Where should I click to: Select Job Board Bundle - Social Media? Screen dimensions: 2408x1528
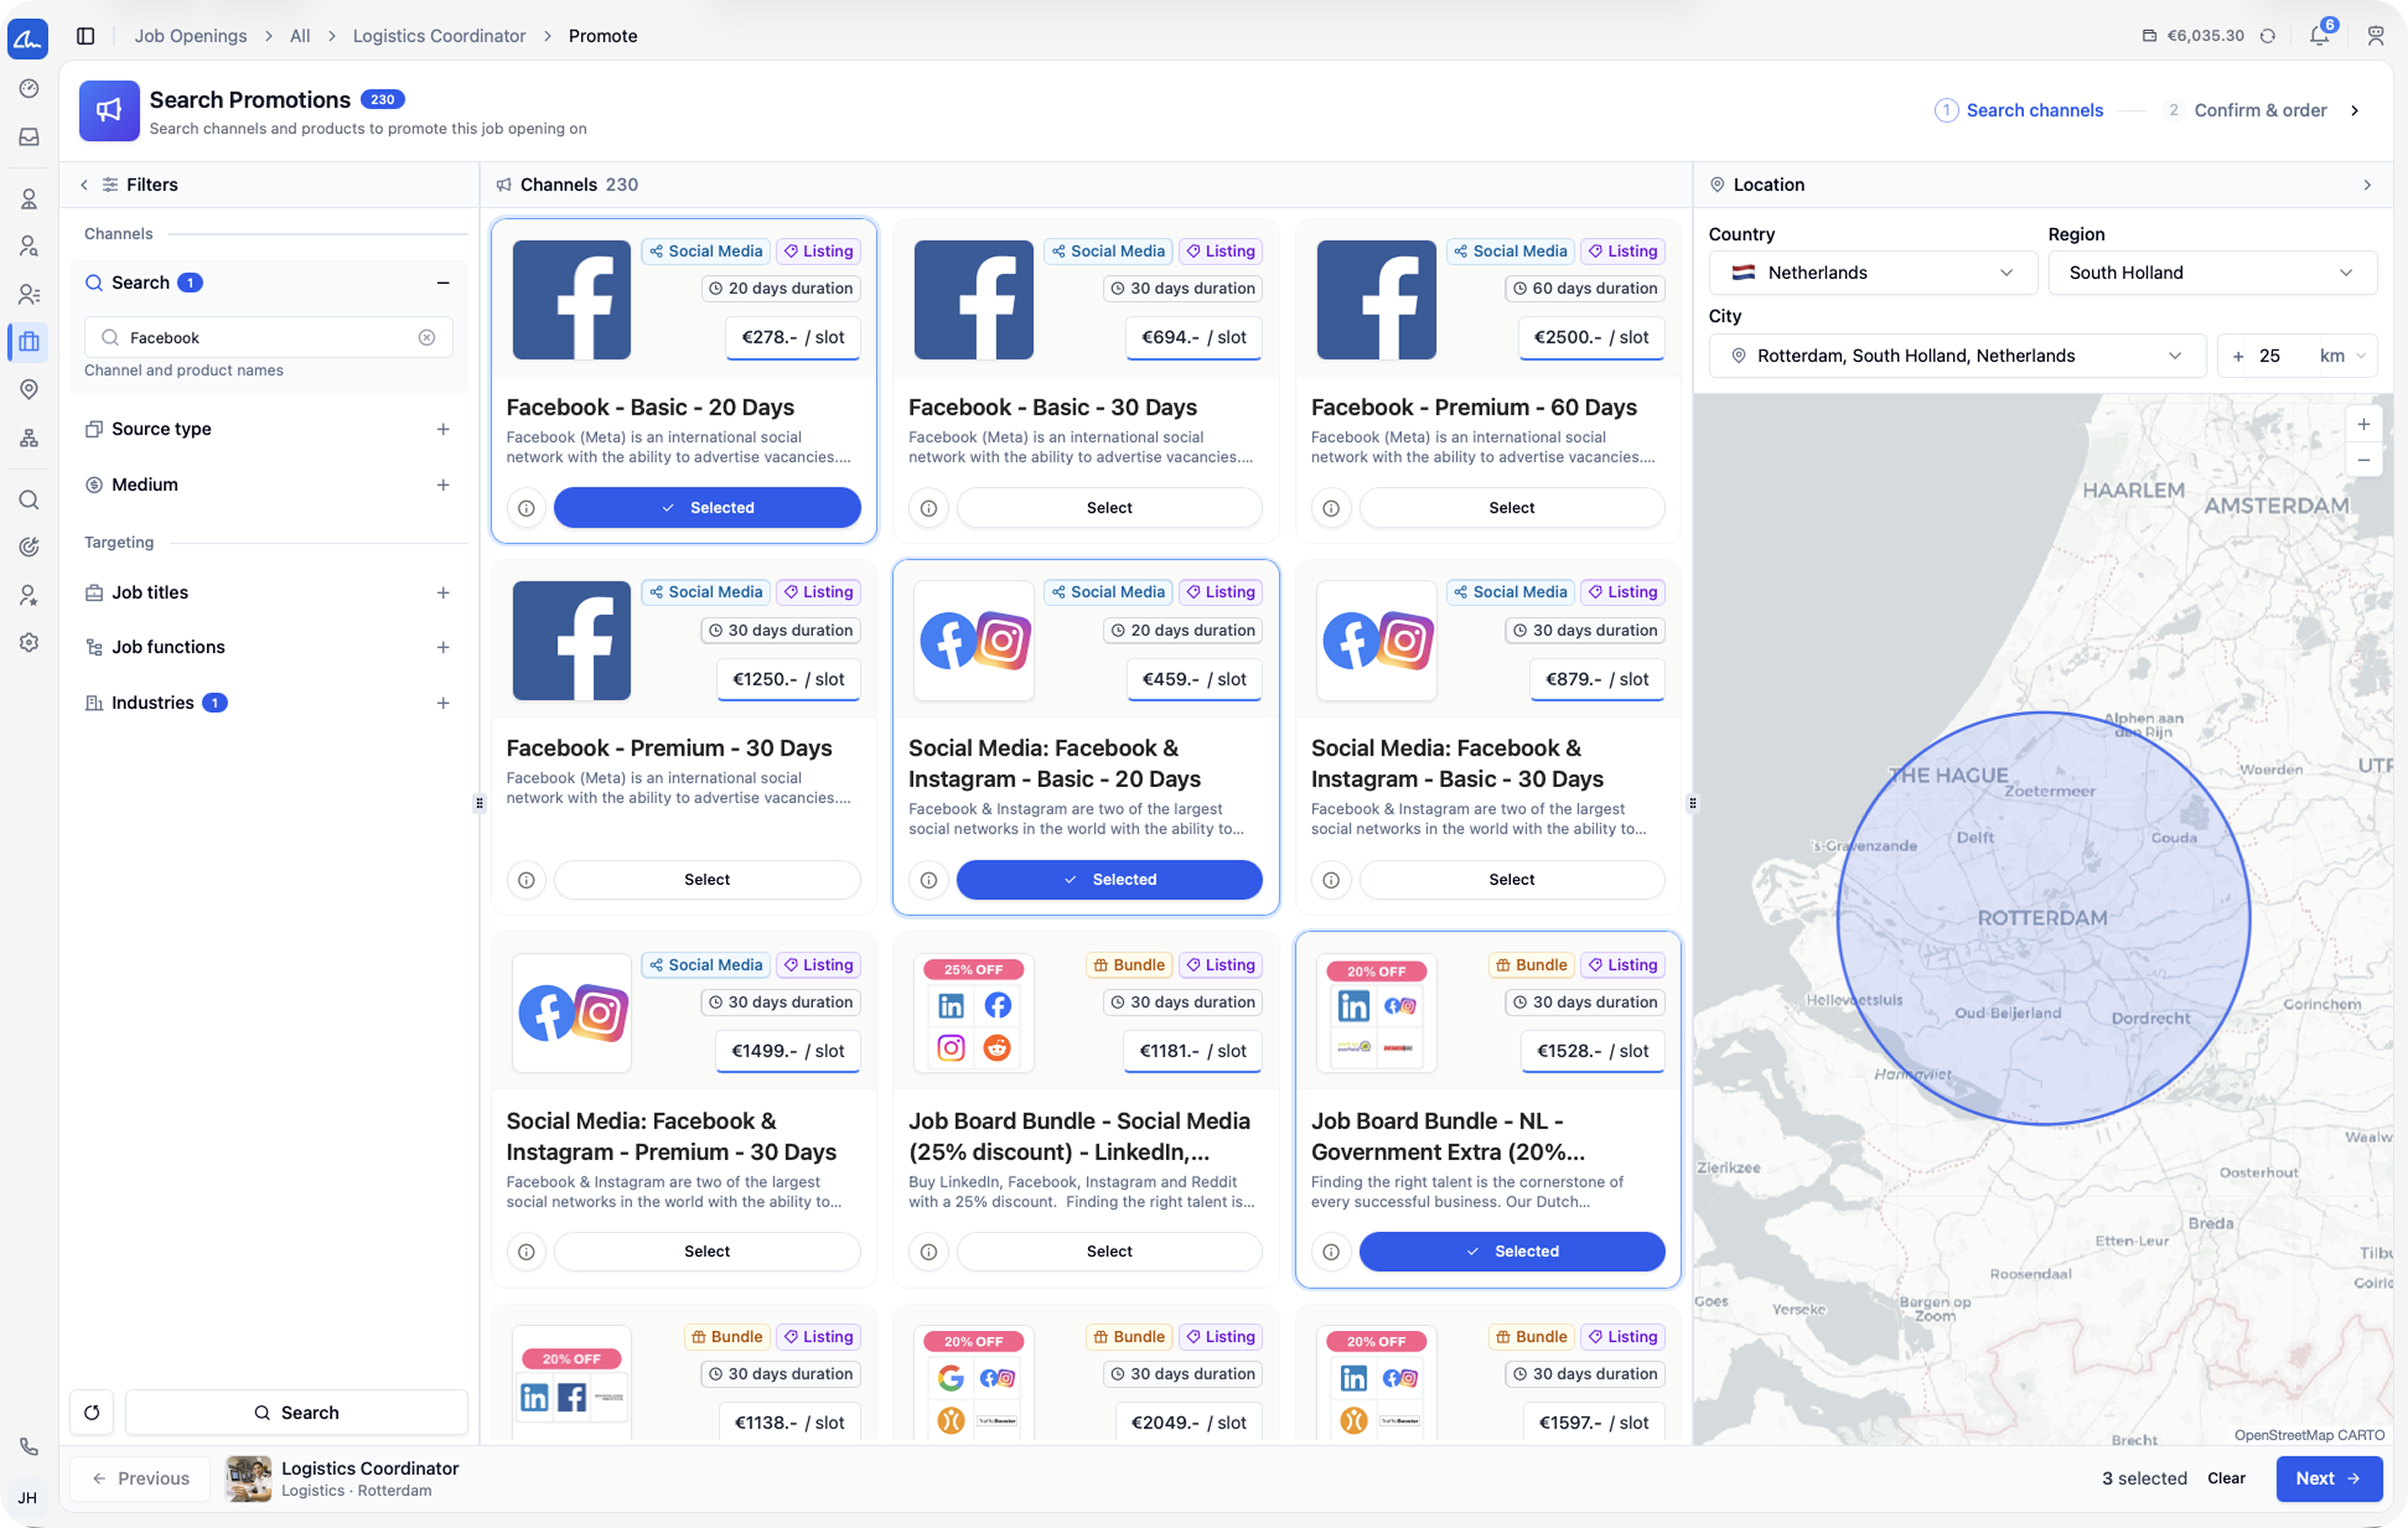click(1109, 1252)
